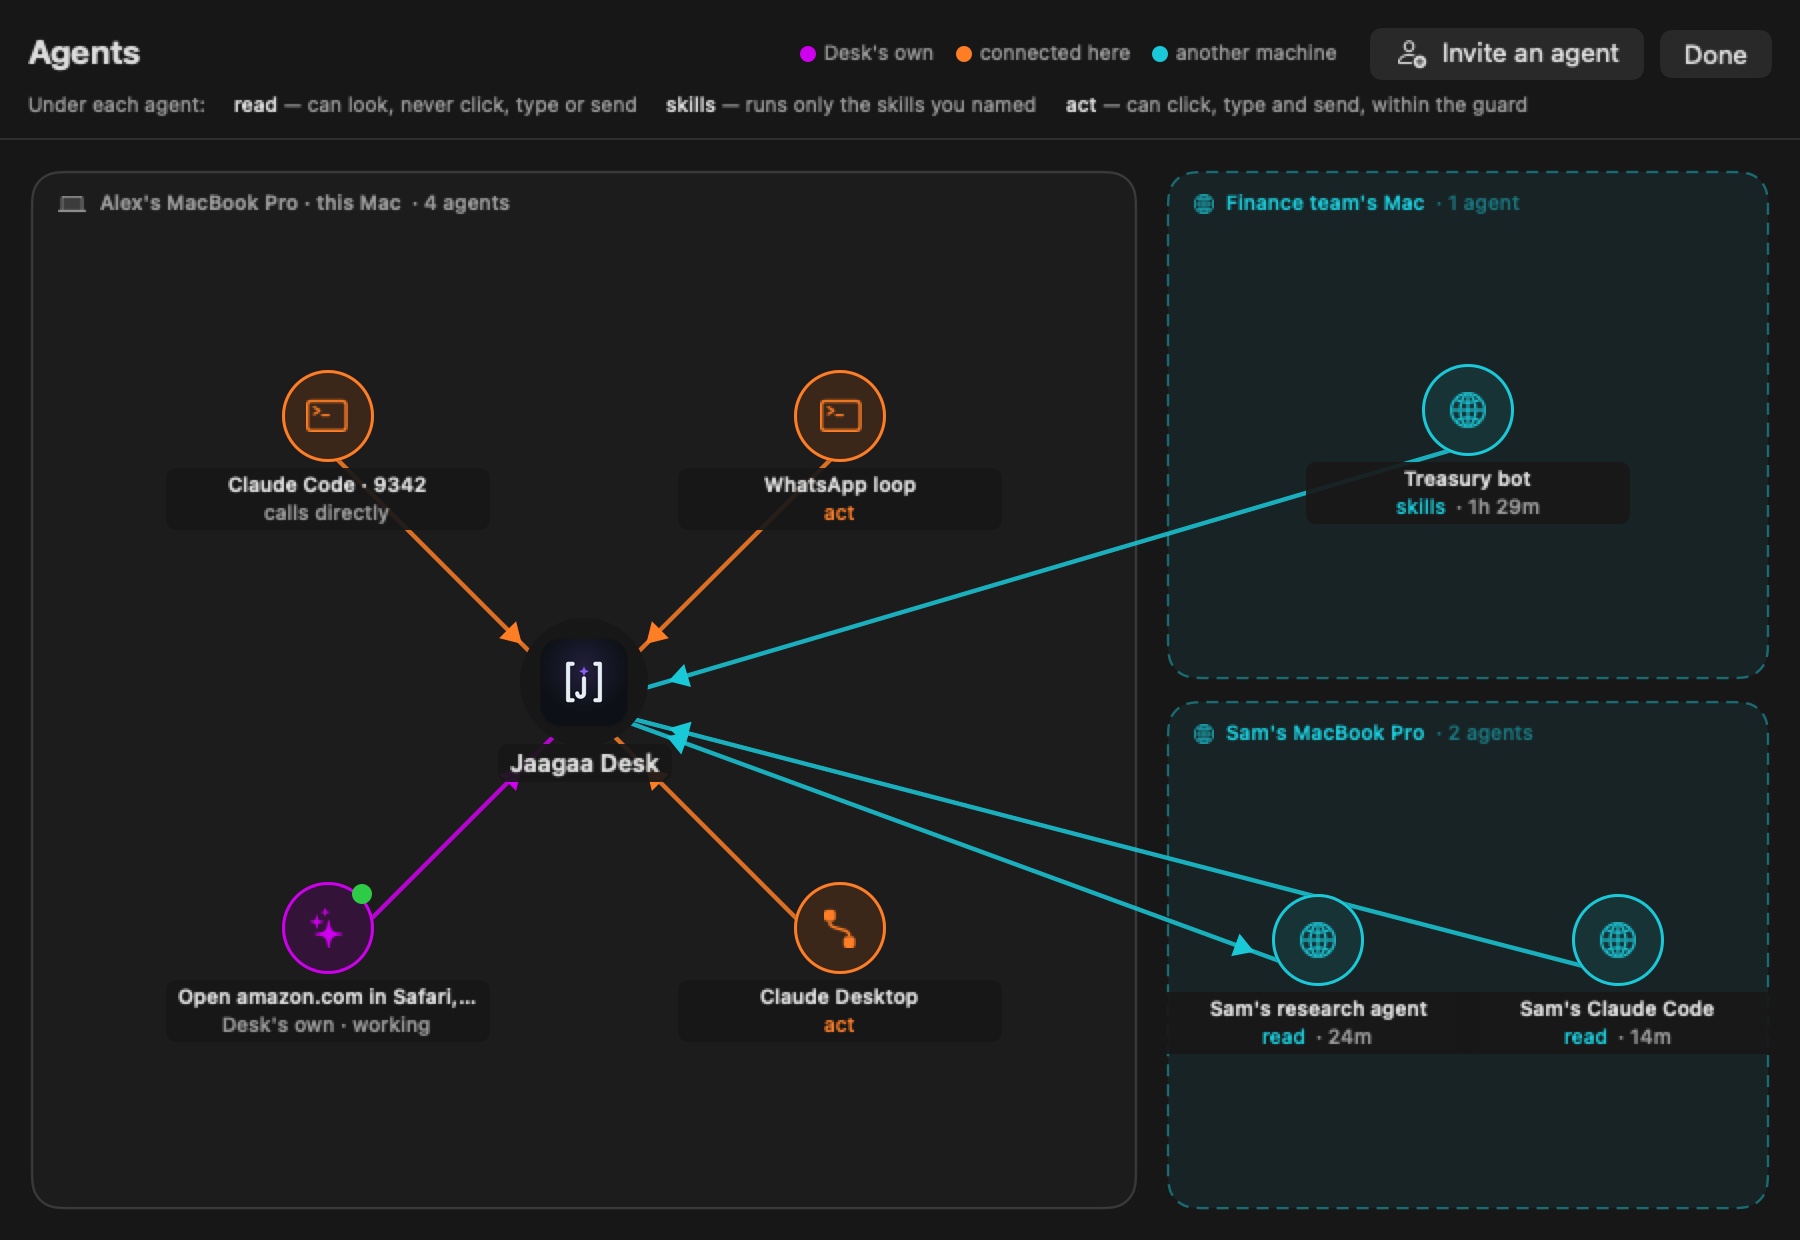Open the Jaagaa Desk central hub icon
Image resolution: width=1800 pixels, height=1240 pixels.
(x=584, y=682)
